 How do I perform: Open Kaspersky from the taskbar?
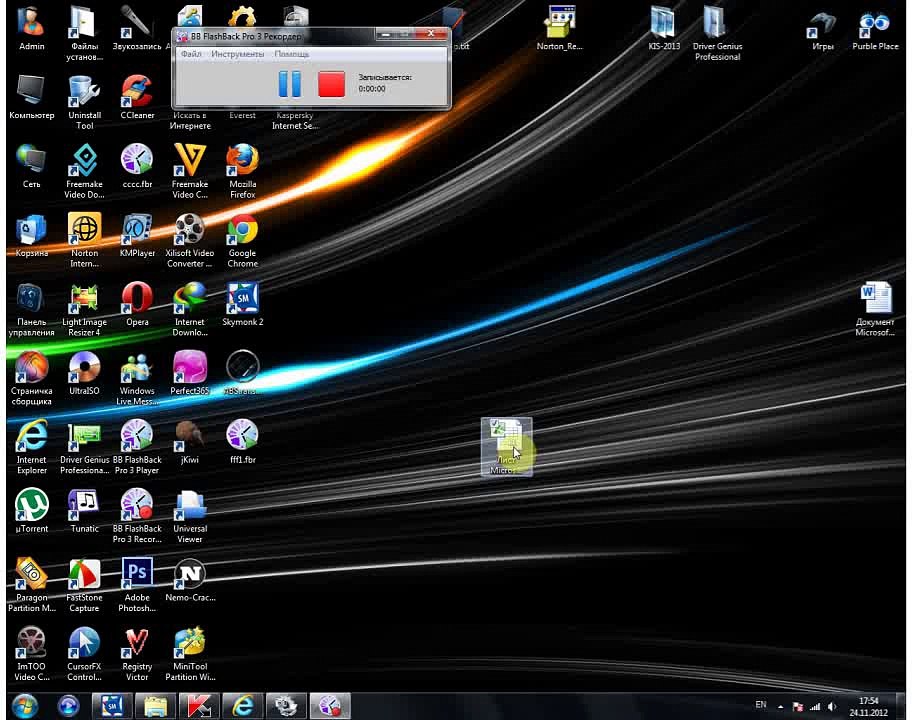(x=199, y=706)
